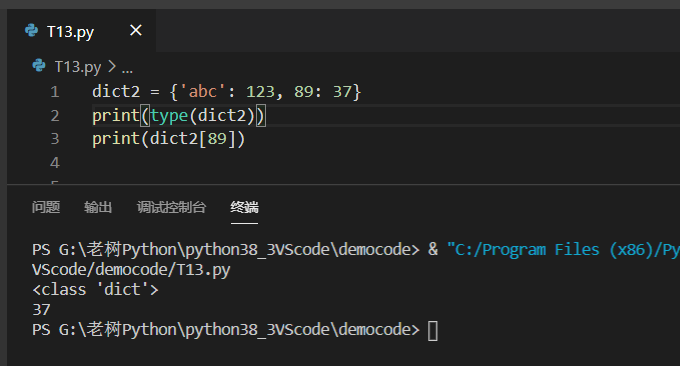Click the Python icon in the breadcrumb
Viewport: 680px width, 366px height.
click(x=39, y=65)
